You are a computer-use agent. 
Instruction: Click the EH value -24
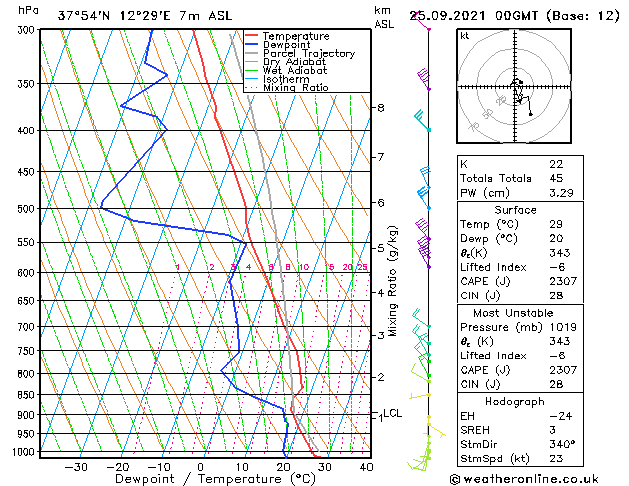point(560,416)
